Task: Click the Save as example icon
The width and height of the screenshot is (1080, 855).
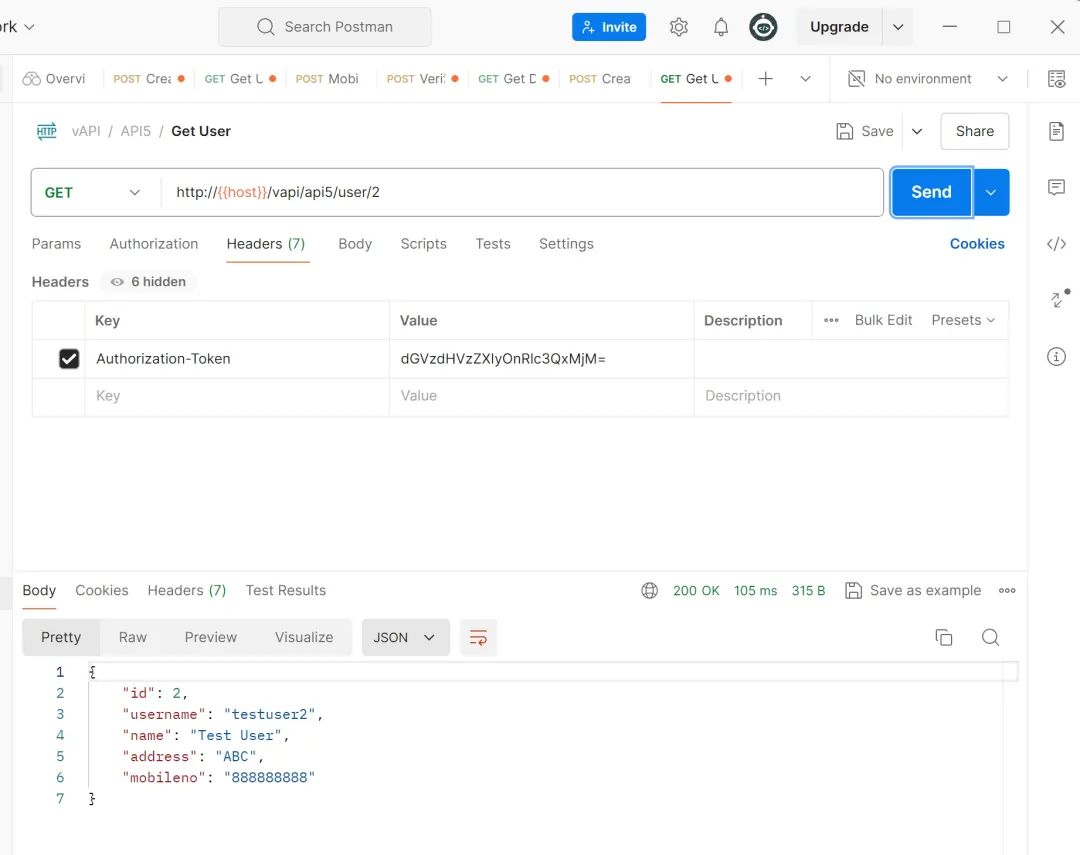Action: pos(853,590)
